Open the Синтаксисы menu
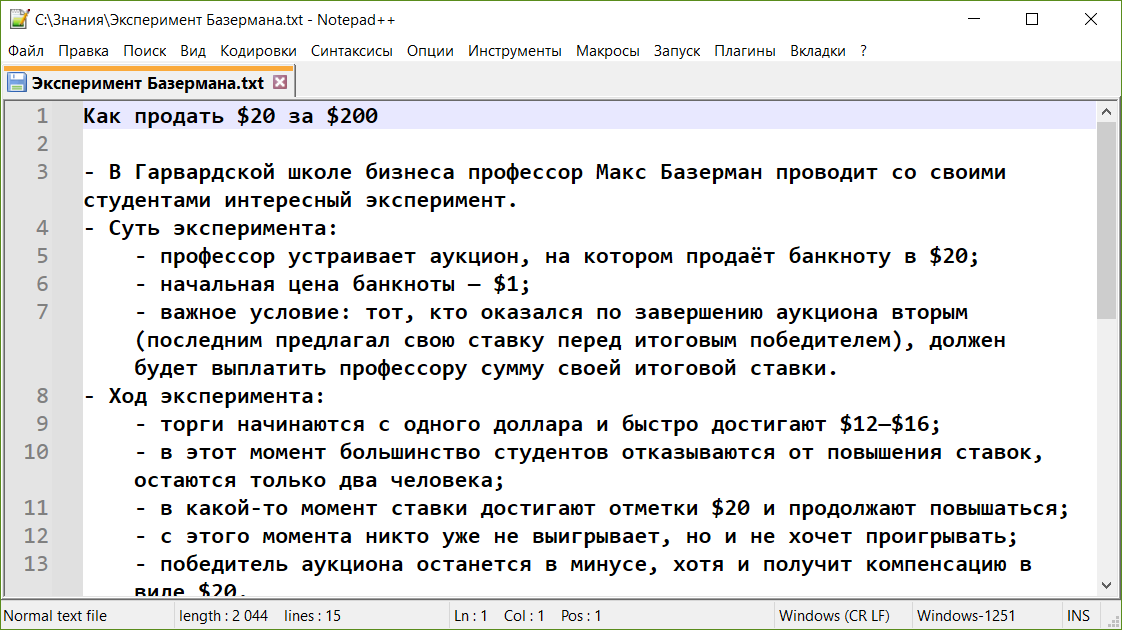Viewport: 1122px width, 630px height. tap(351, 50)
